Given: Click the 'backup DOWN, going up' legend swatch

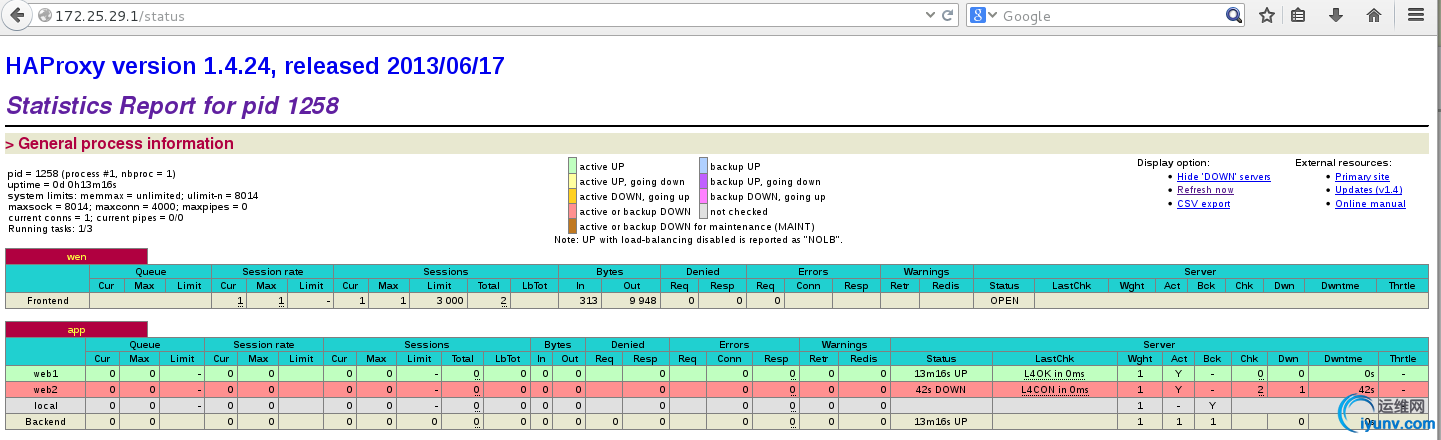Looking at the screenshot, I should click(x=703, y=196).
